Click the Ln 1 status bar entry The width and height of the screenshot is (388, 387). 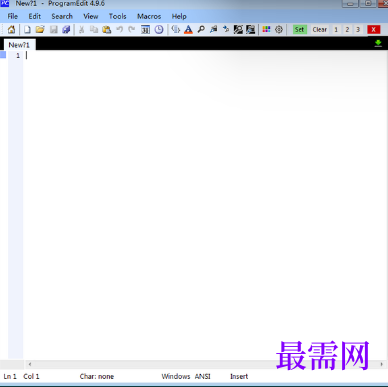point(10,376)
